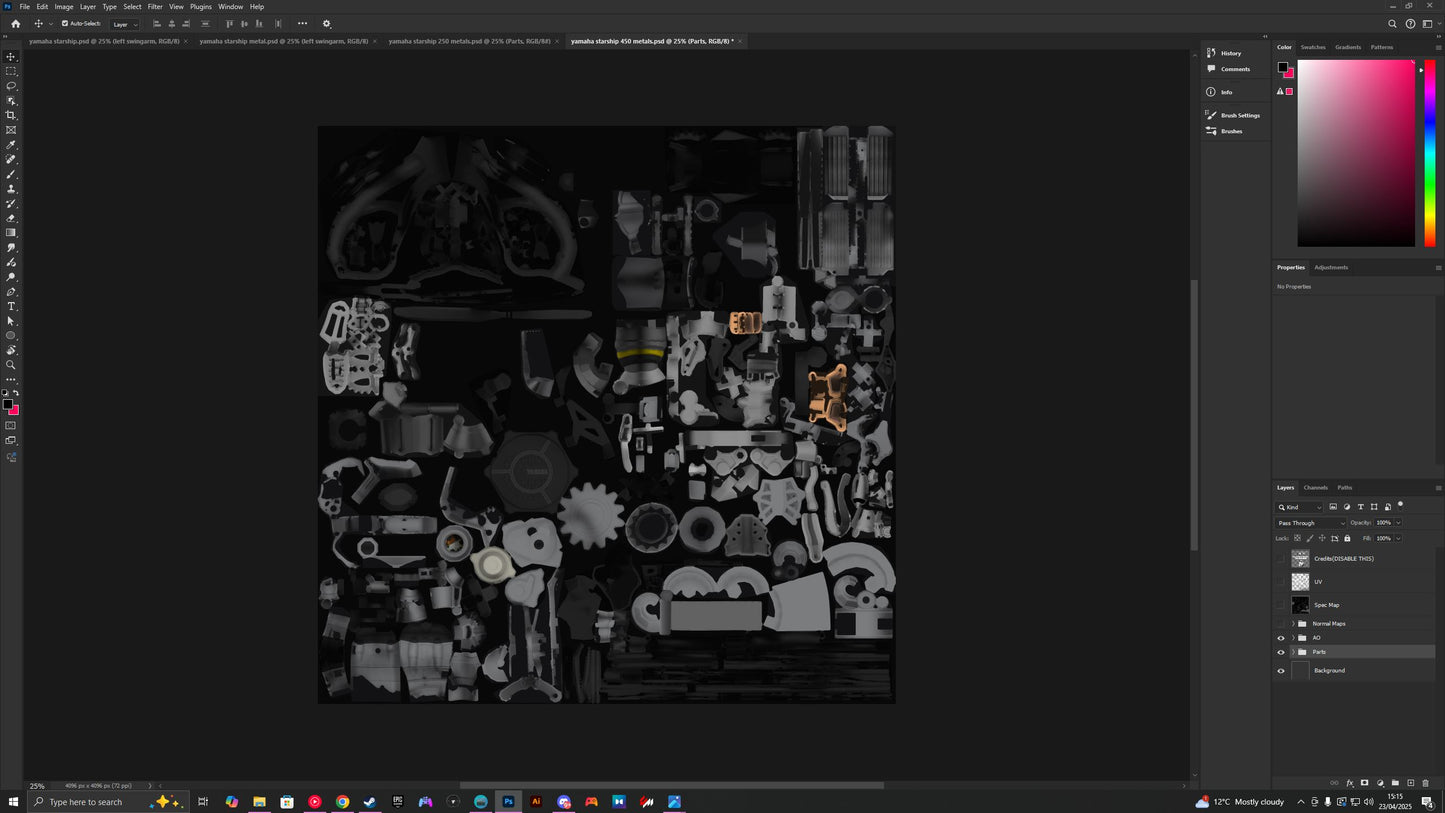
Task: Pick the Eyedropper tool
Action: (11, 145)
